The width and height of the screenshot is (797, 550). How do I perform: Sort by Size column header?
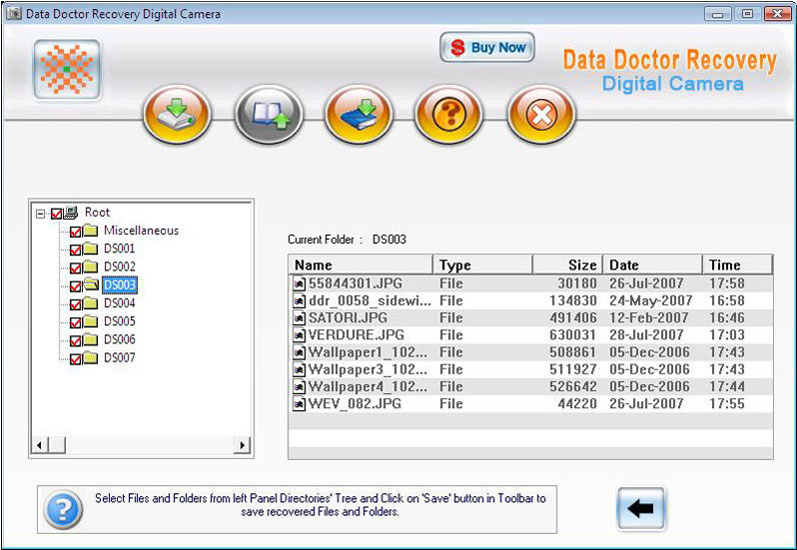[x=567, y=265]
